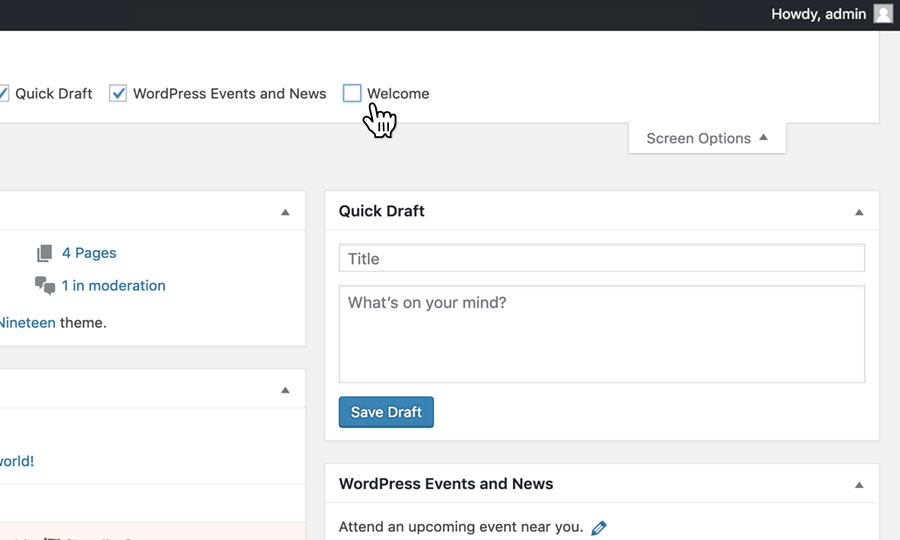This screenshot has width=900, height=540.
Task: Click the comments icon beside moderation
Action: (x=45, y=285)
